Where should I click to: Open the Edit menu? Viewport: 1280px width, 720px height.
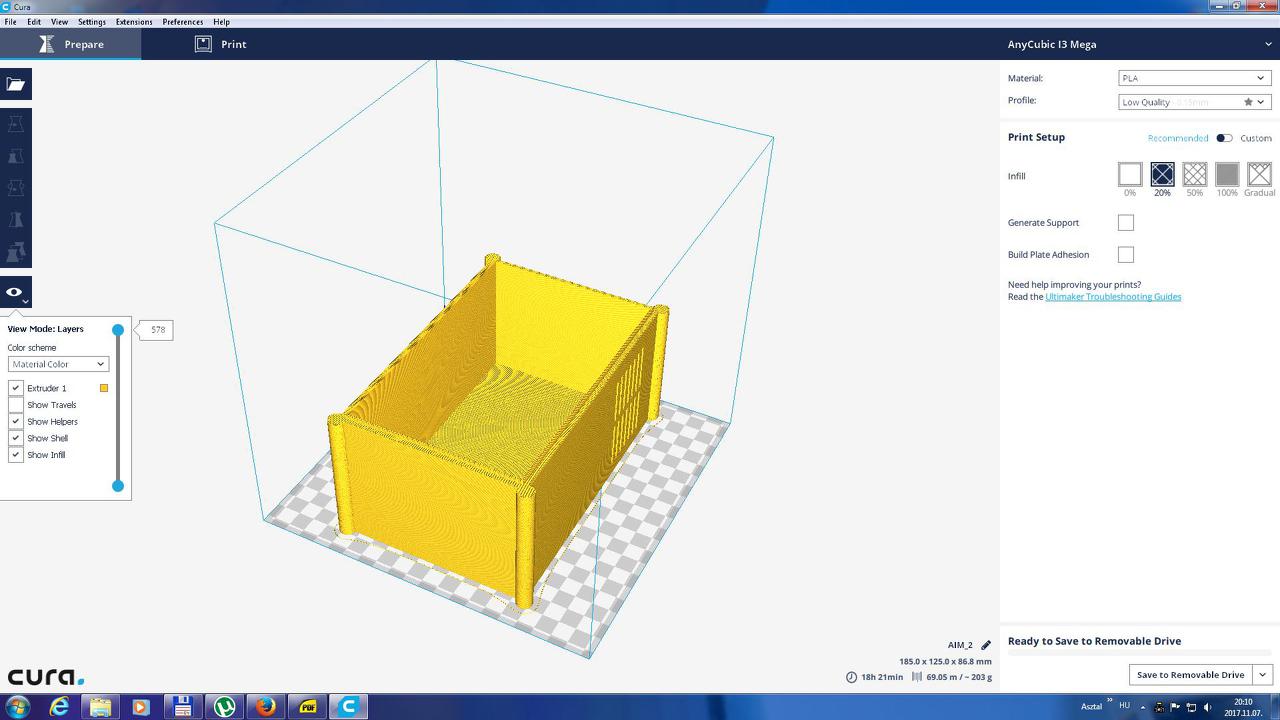(34, 22)
